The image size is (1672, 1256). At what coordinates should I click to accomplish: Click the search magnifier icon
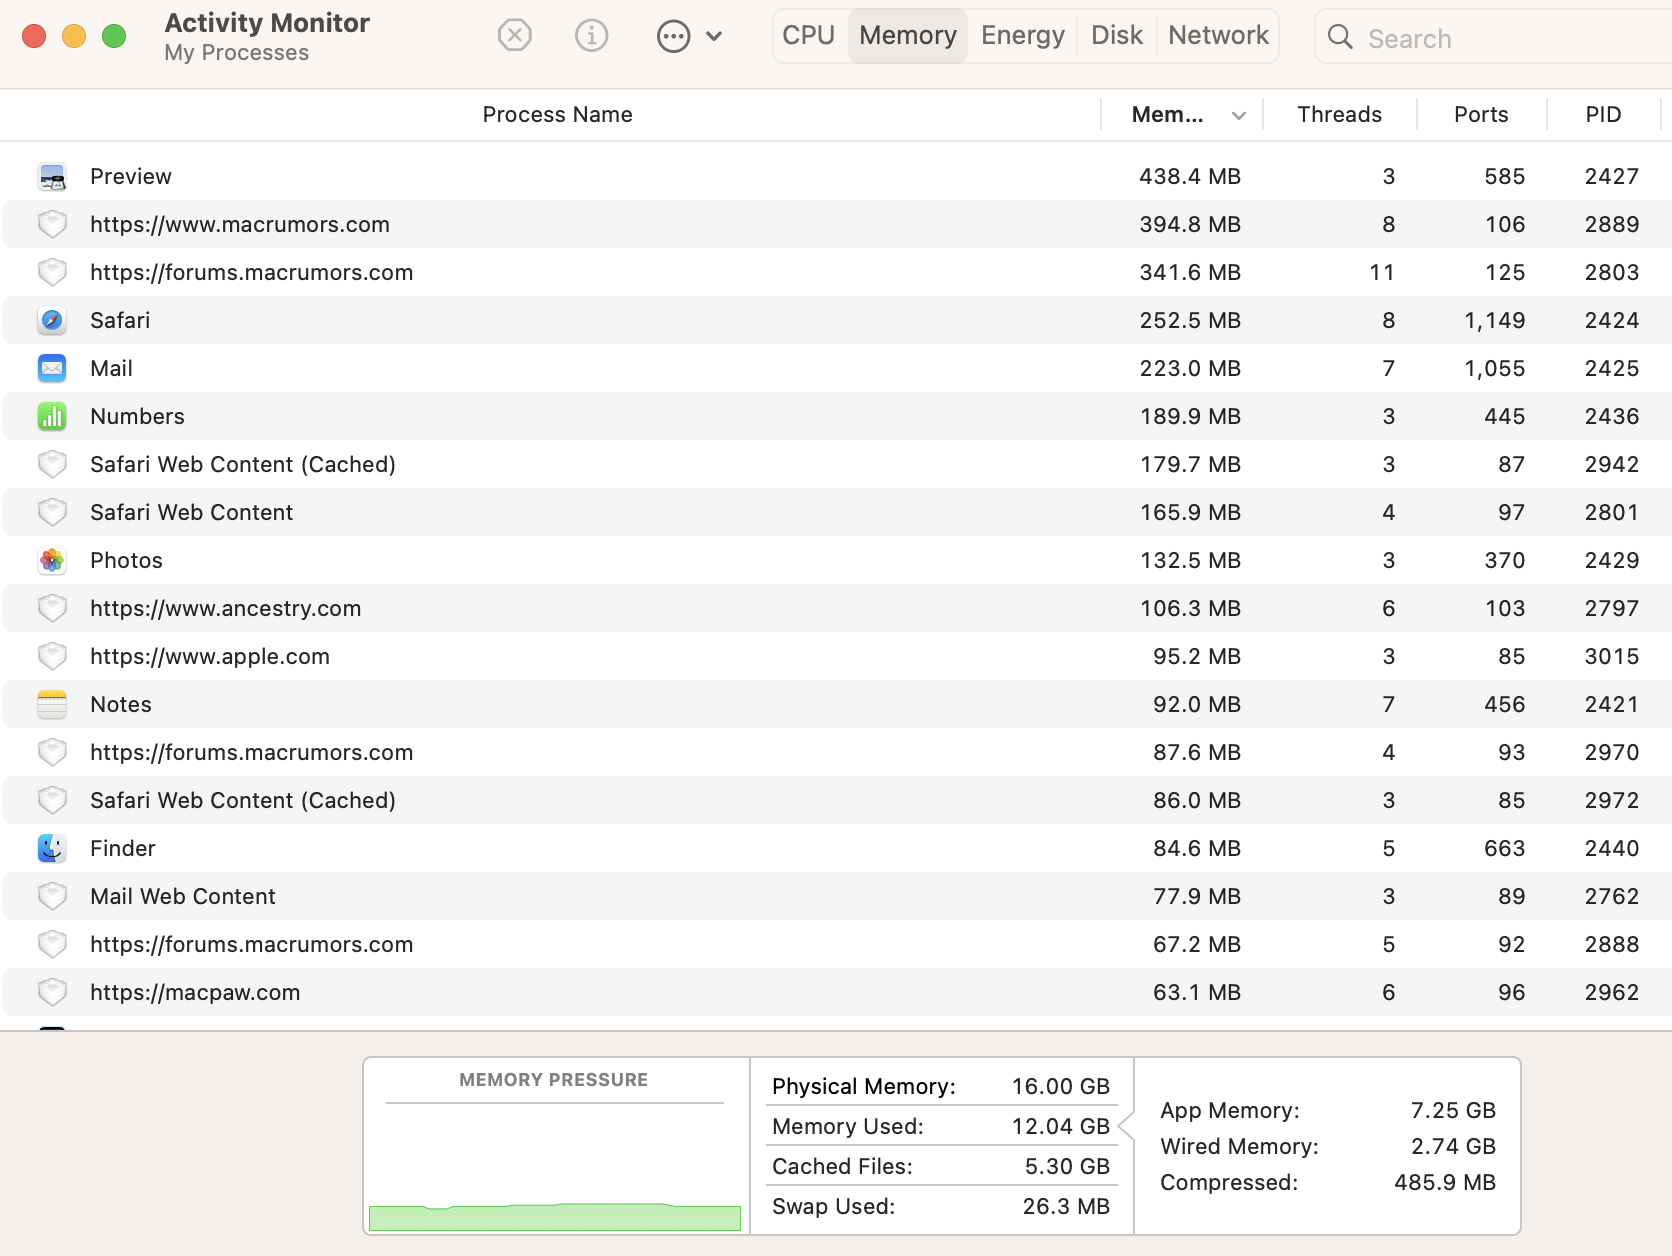pos(1340,37)
